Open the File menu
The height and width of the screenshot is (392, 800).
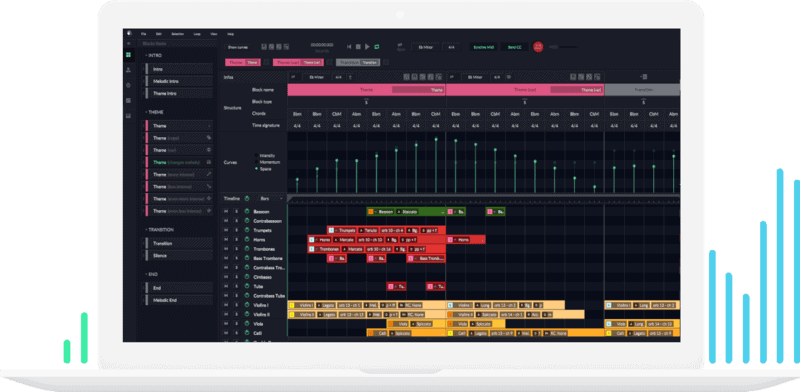(x=144, y=34)
